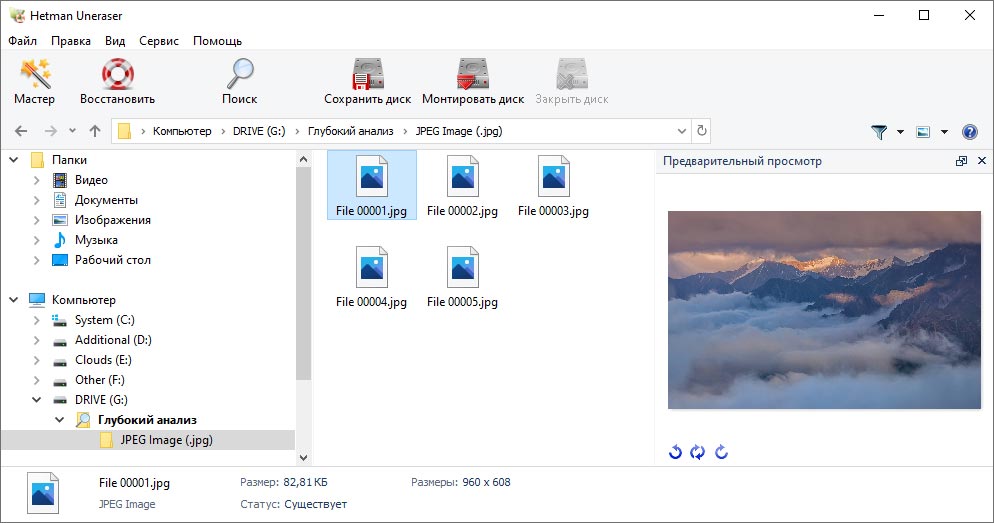Select Рабочий стол in tree
Image resolution: width=994 pixels, height=523 pixels.
point(112,260)
